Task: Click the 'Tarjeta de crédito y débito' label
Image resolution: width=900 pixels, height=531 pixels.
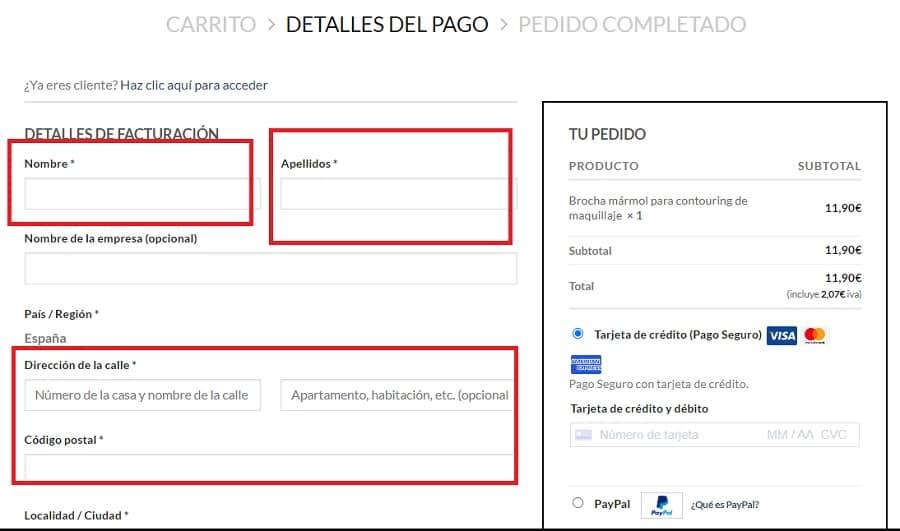Action: click(x=639, y=409)
